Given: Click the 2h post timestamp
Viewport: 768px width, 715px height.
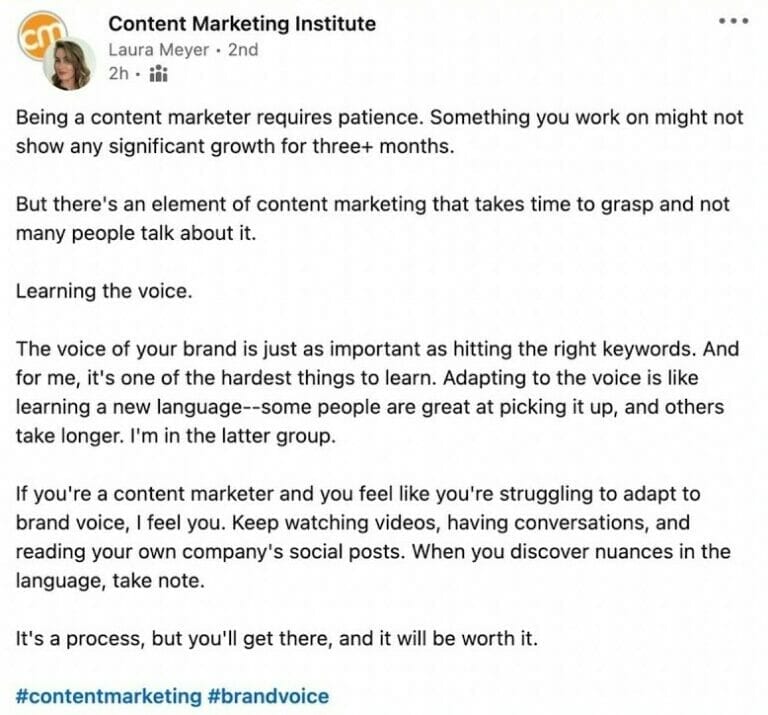Looking at the screenshot, I should (x=119, y=73).
